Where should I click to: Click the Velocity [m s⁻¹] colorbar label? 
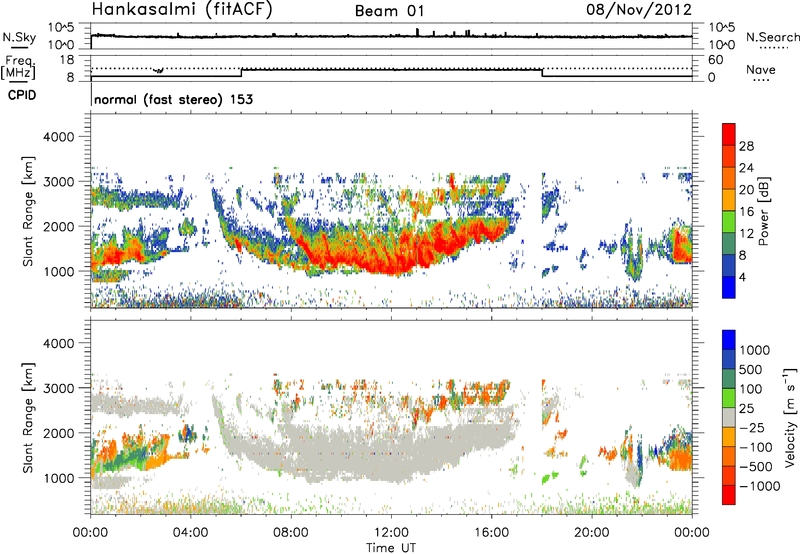pyautogui.click(x=790, y=417)
